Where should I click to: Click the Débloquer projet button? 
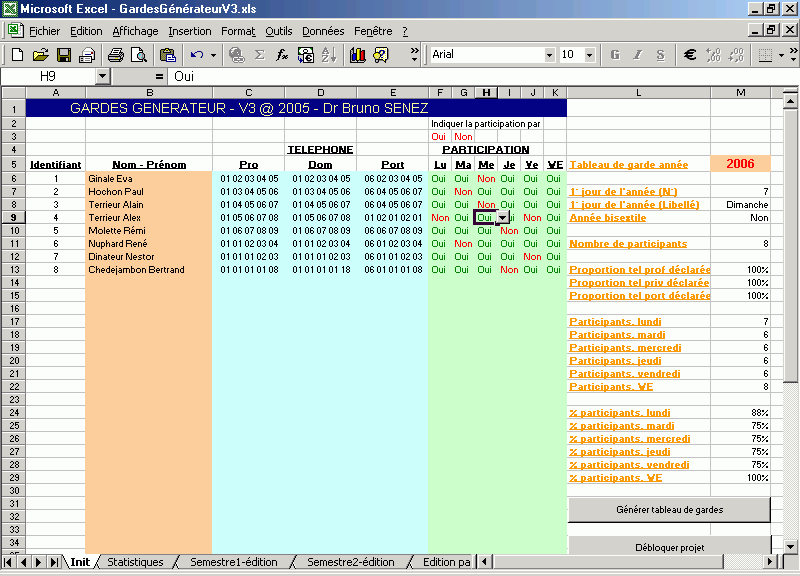click(669, 545)
